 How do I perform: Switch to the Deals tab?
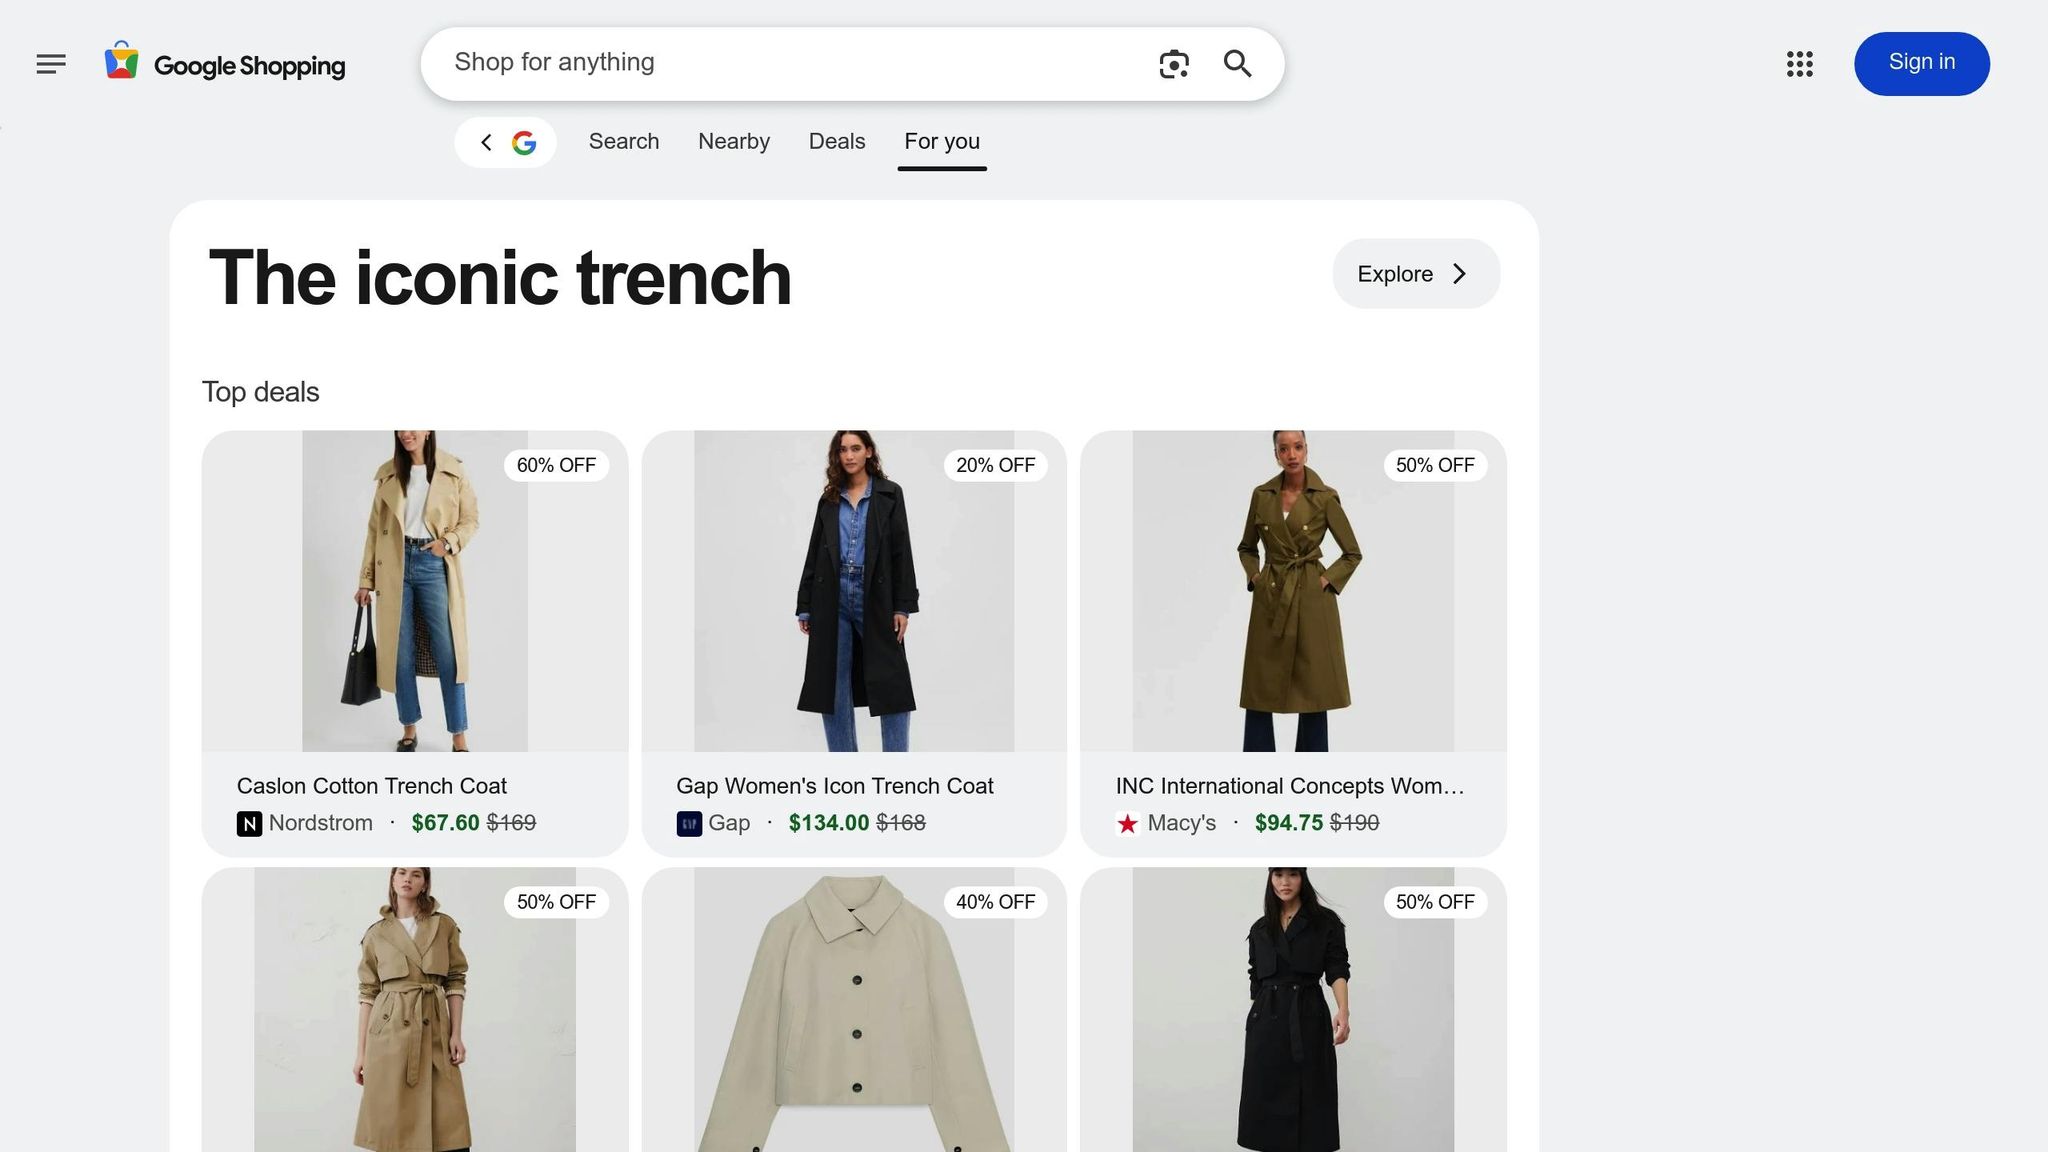point(837,142)
